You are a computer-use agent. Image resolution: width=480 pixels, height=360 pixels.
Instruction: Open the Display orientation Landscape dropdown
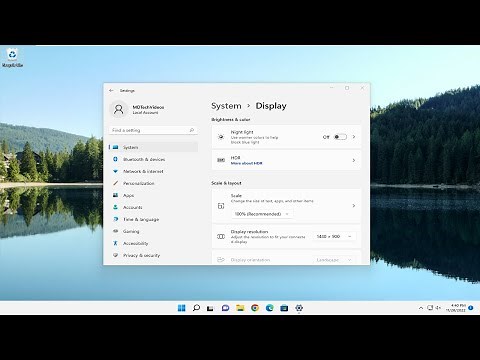334,260
